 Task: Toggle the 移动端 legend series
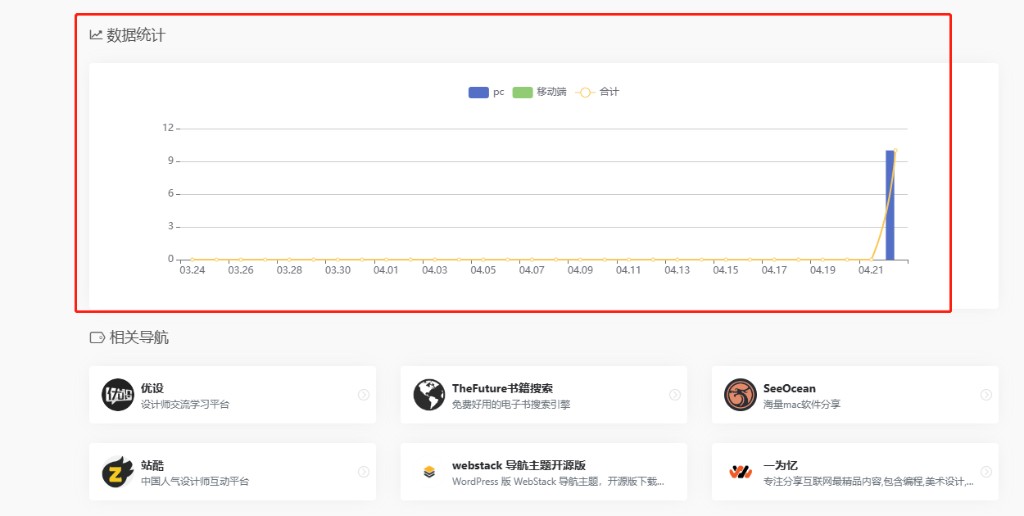[539, 92]
